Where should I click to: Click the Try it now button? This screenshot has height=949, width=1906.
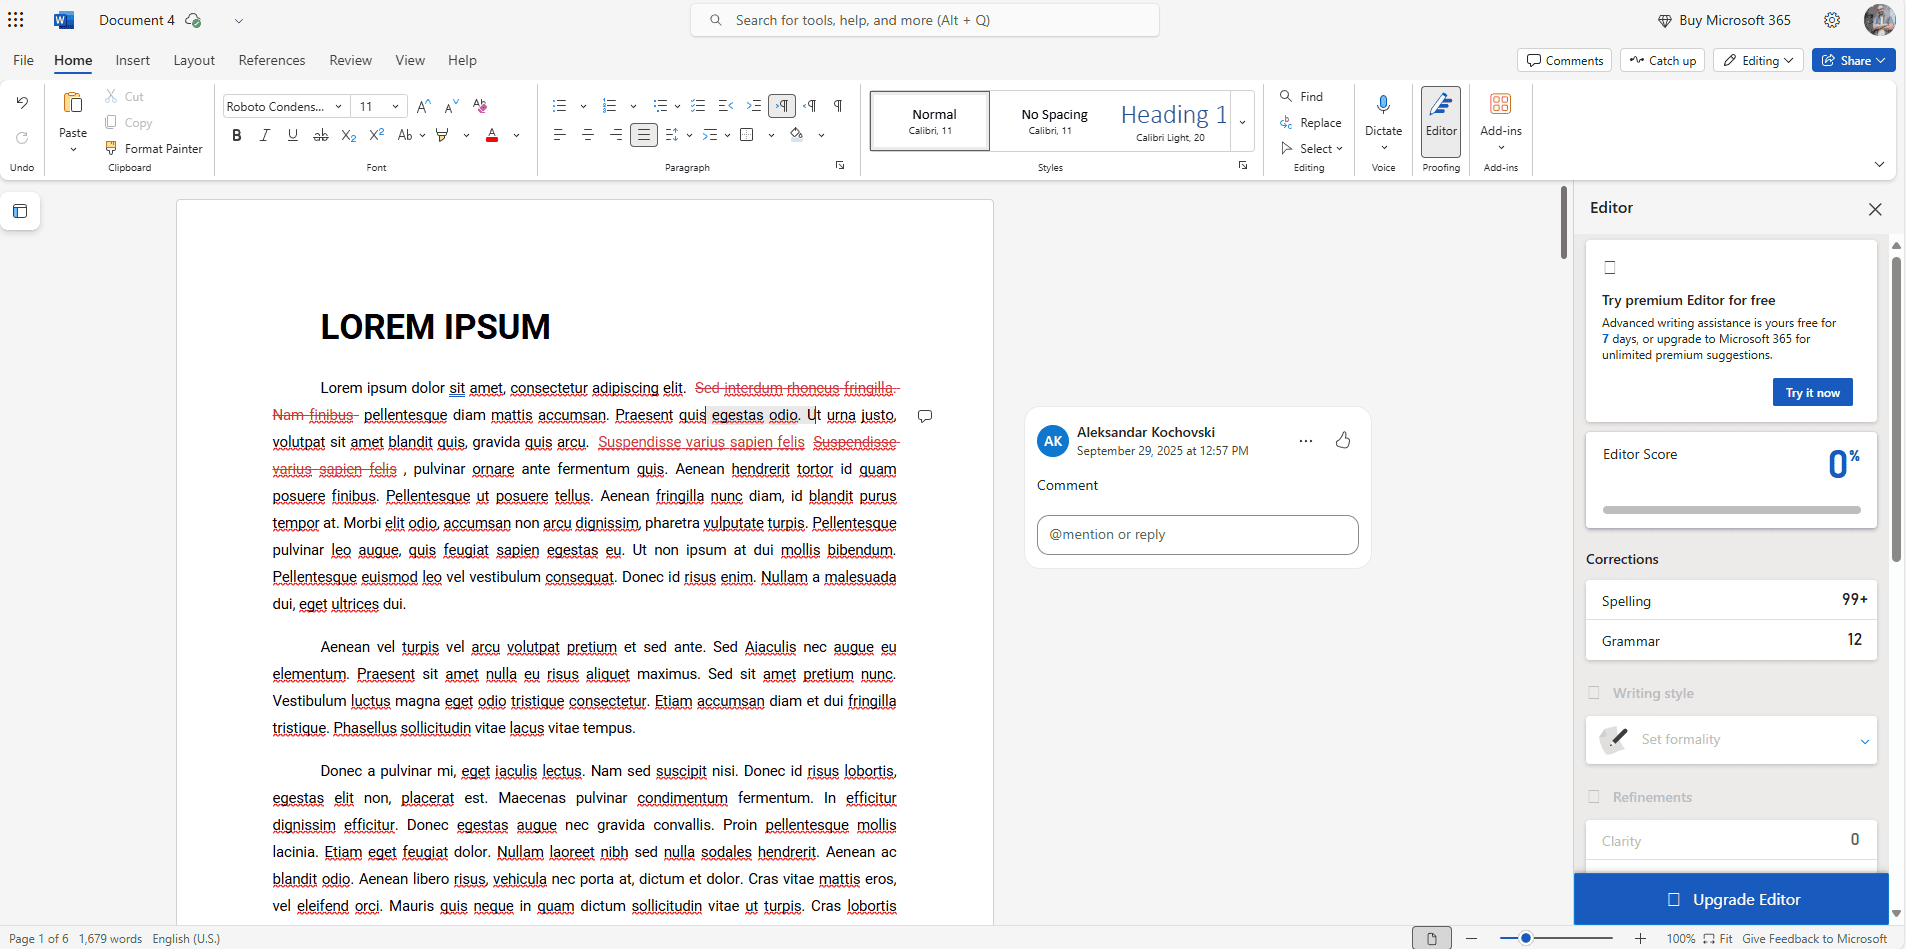click(x=1812, y=392)
